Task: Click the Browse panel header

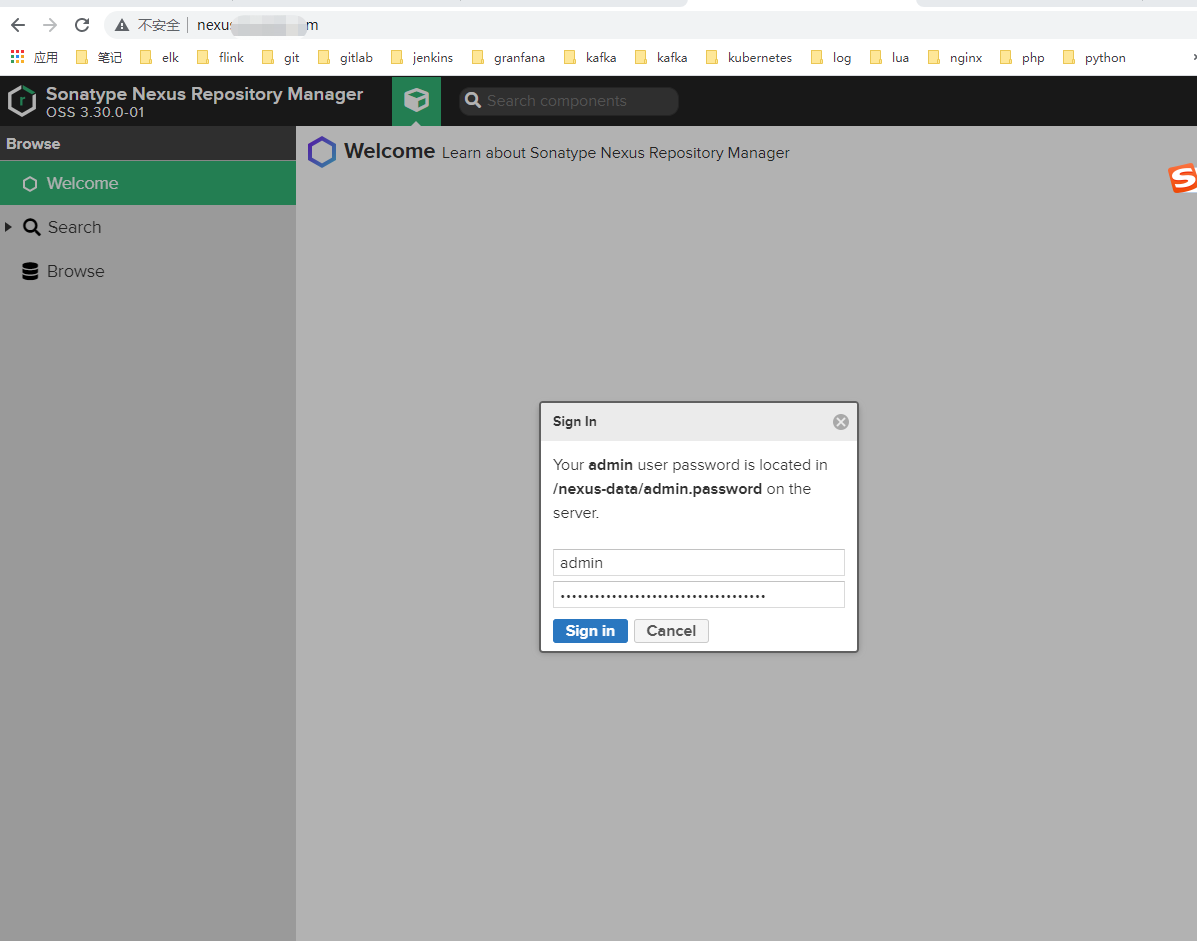Action: (147, 143)
